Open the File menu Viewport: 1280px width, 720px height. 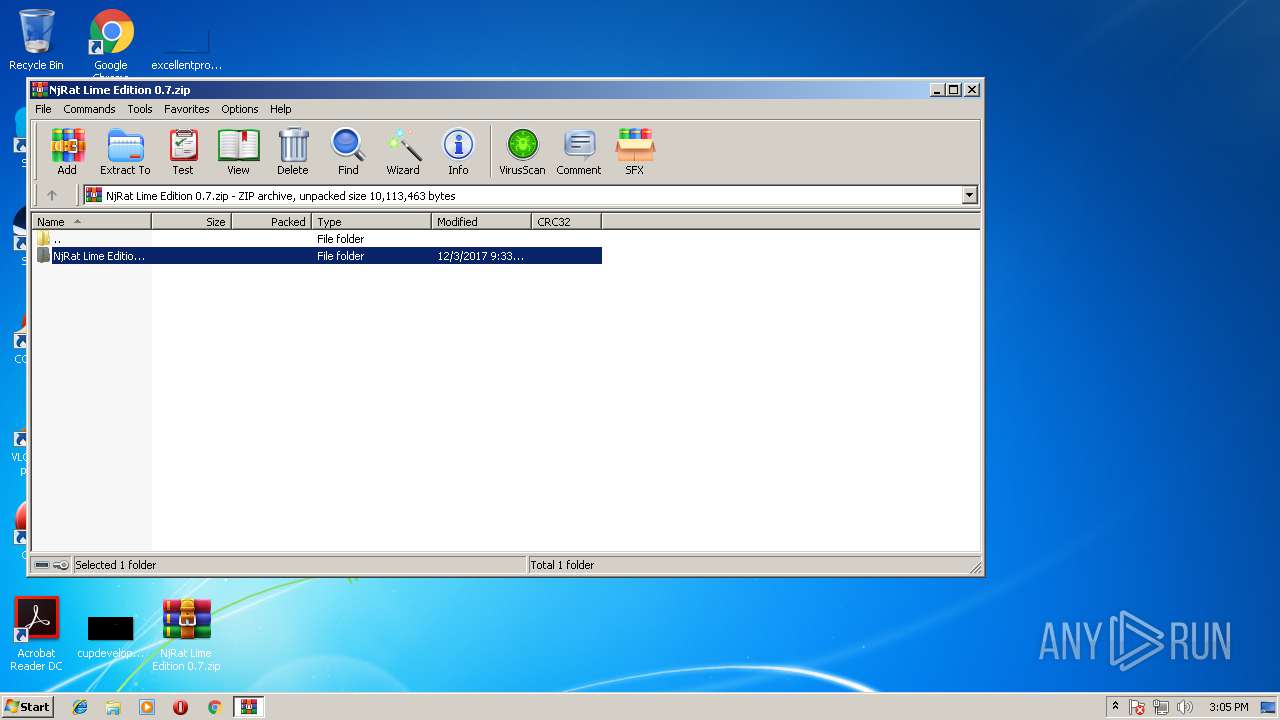pyautogui.click(x=43, y=109)
